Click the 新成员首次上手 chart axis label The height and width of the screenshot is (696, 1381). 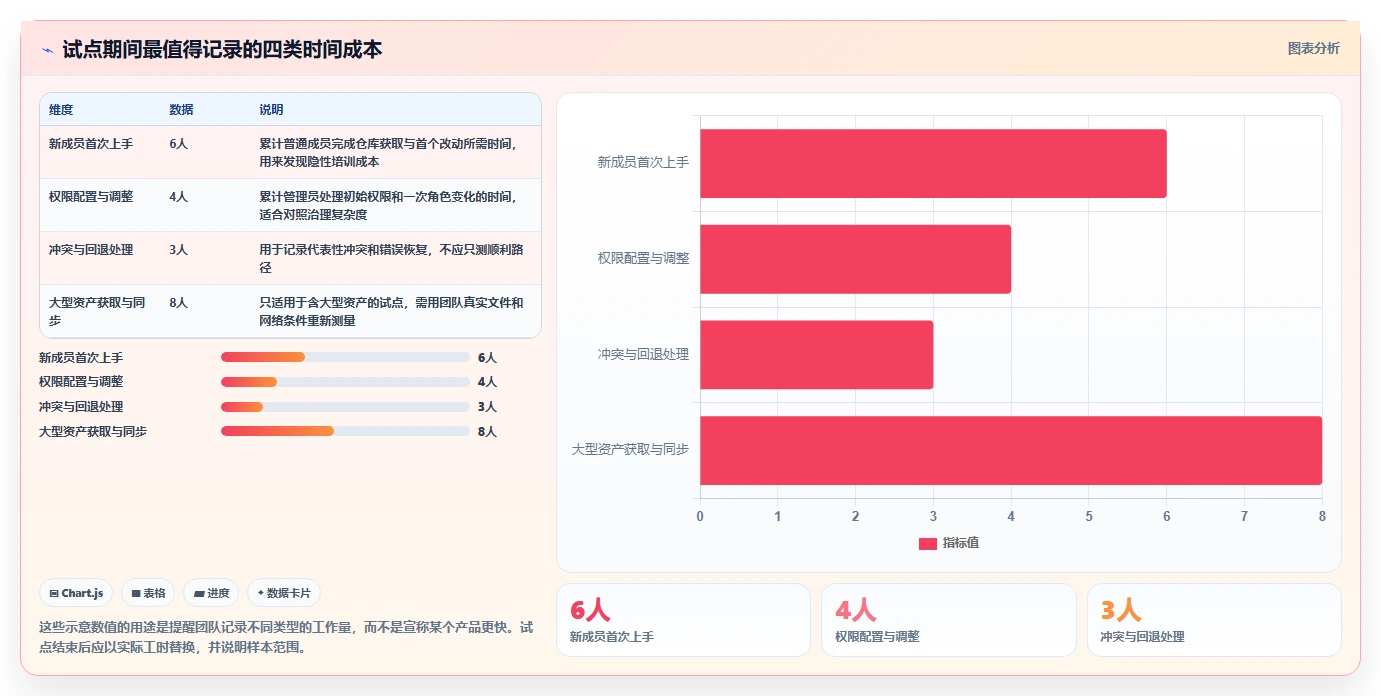pyautogui.click(x=643, y=162)
